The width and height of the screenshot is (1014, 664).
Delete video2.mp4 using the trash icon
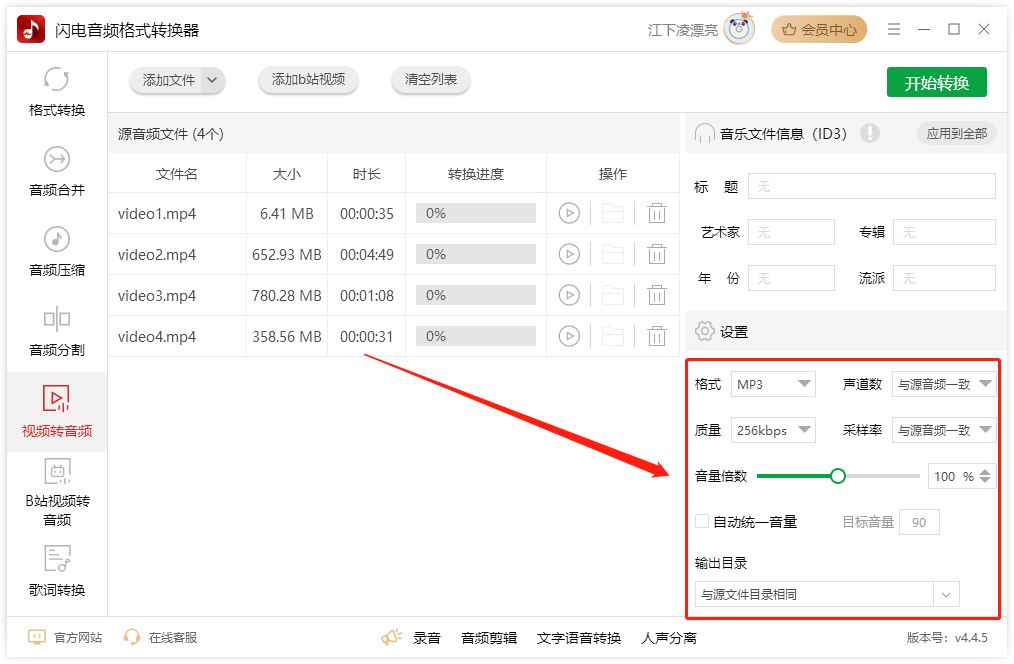(x=656, y=254)
